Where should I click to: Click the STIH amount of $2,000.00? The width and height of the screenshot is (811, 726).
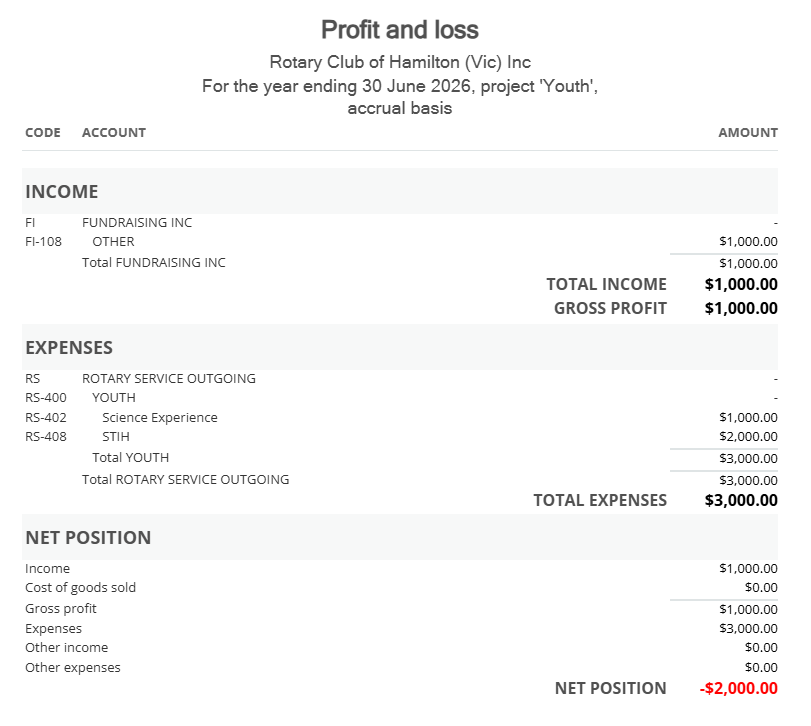coord(748,436)
